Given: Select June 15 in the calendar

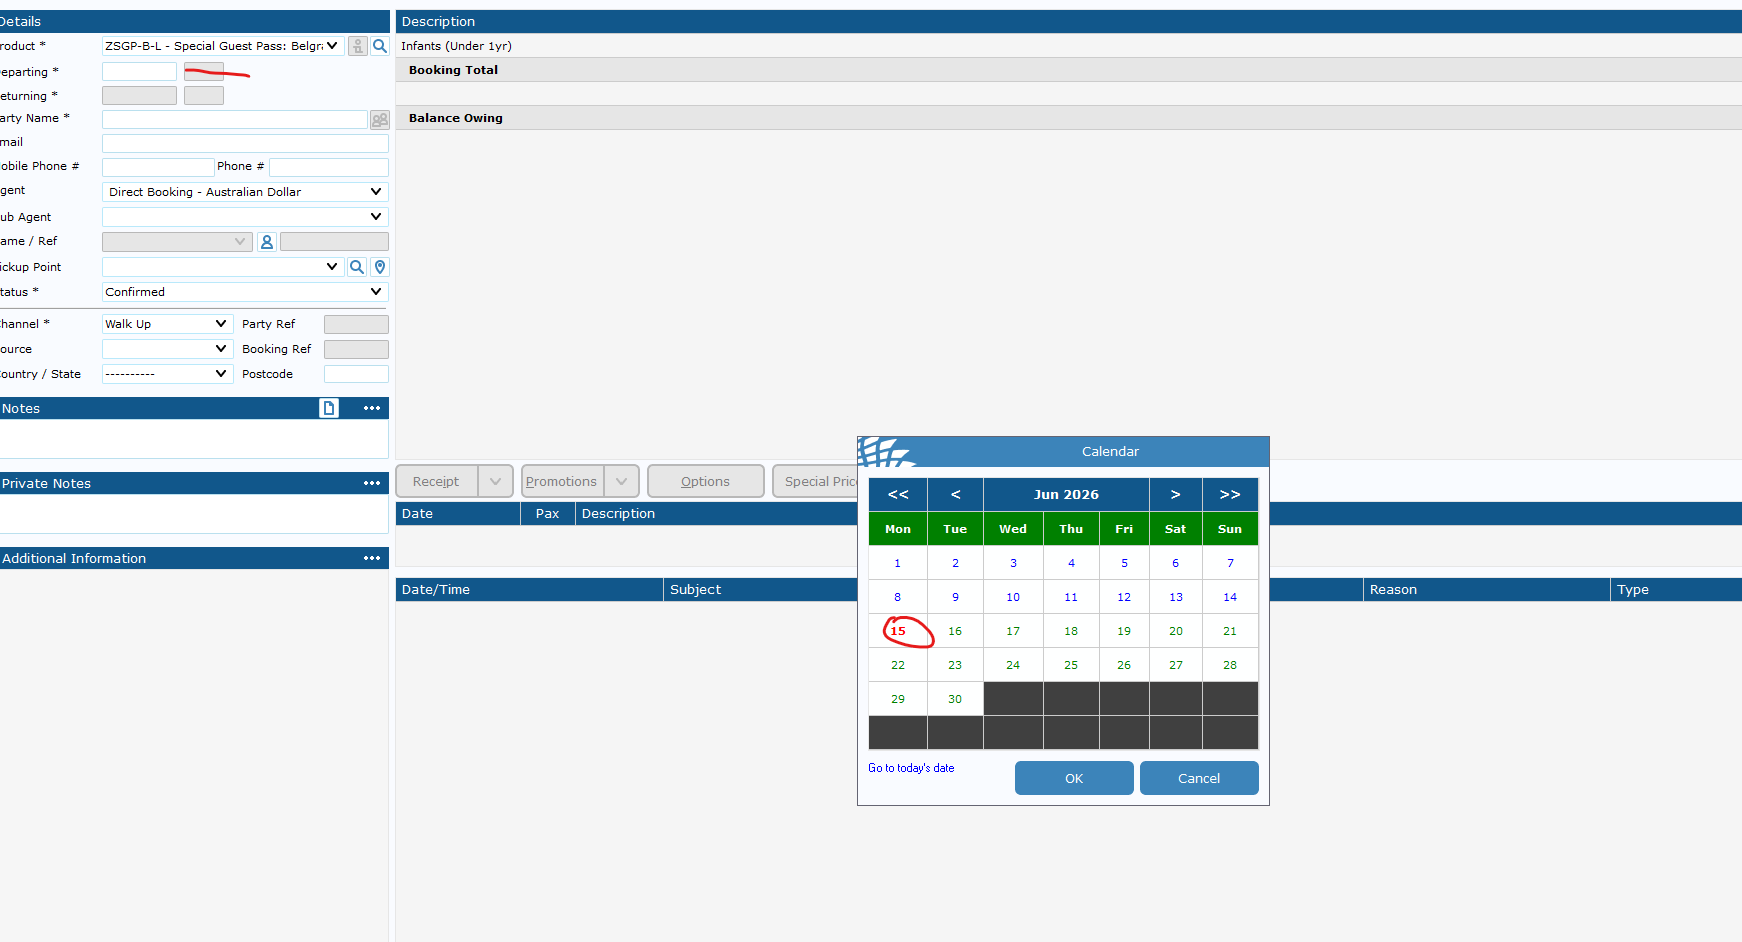Looking at the screenshot, I should click(898, 631).
